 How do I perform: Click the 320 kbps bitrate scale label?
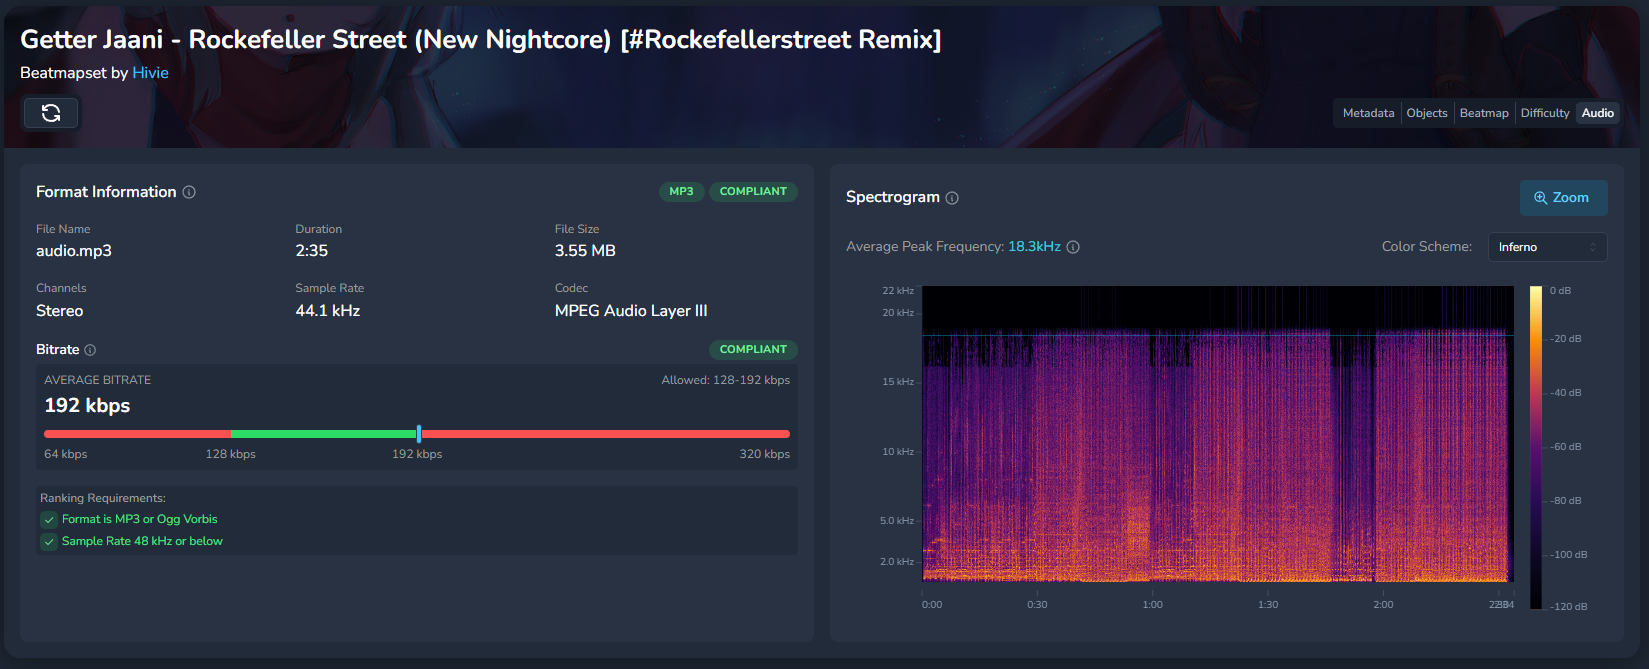[x=764, y=455]
